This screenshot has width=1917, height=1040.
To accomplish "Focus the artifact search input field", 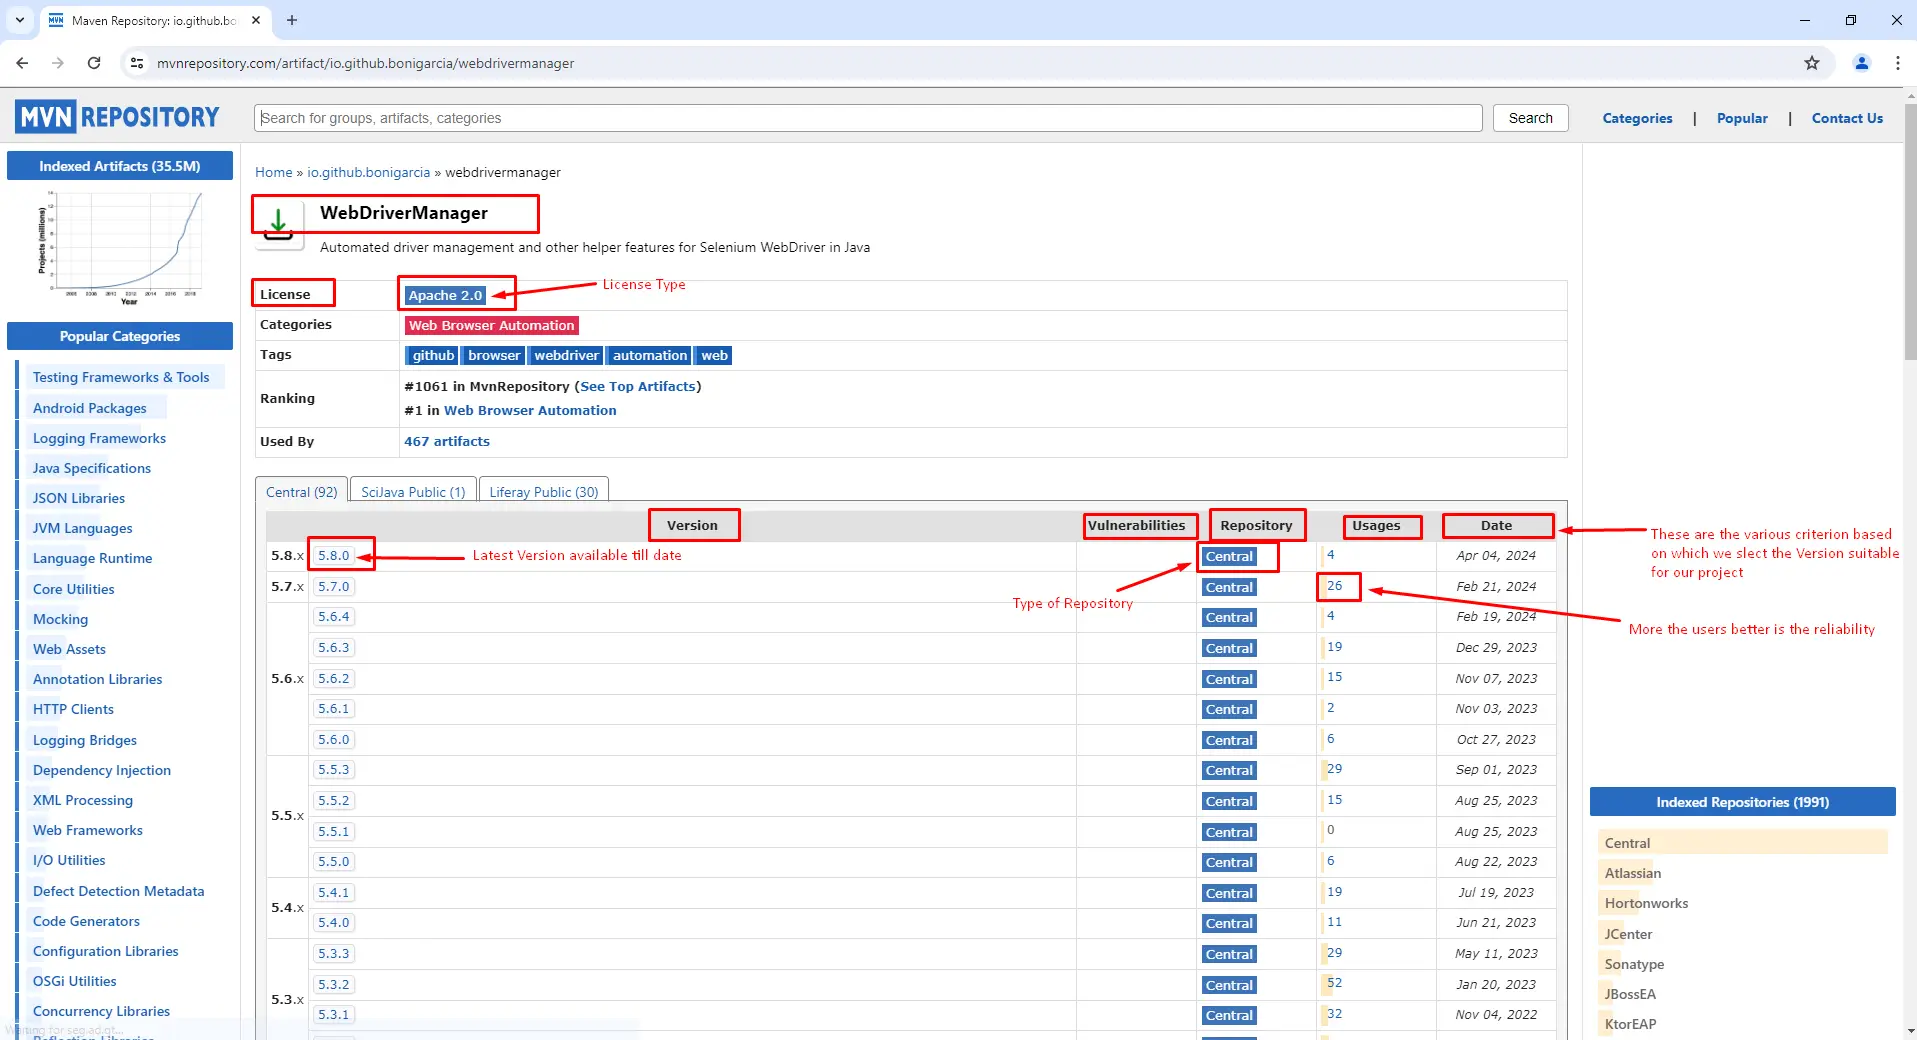I will click(867, 118).
